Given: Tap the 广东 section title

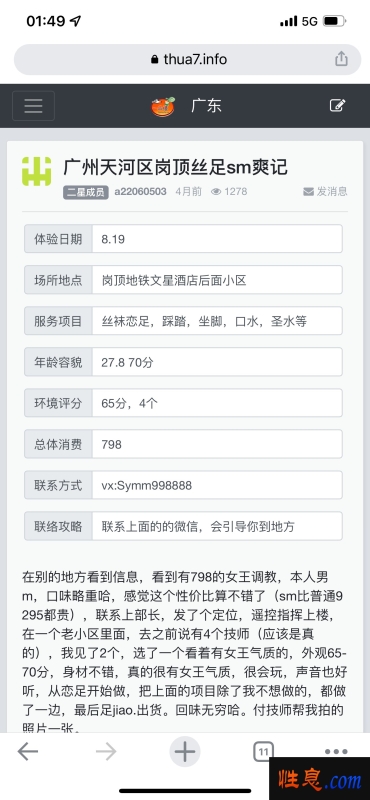Looking at the screenshot, I should (x=206, y=106).
